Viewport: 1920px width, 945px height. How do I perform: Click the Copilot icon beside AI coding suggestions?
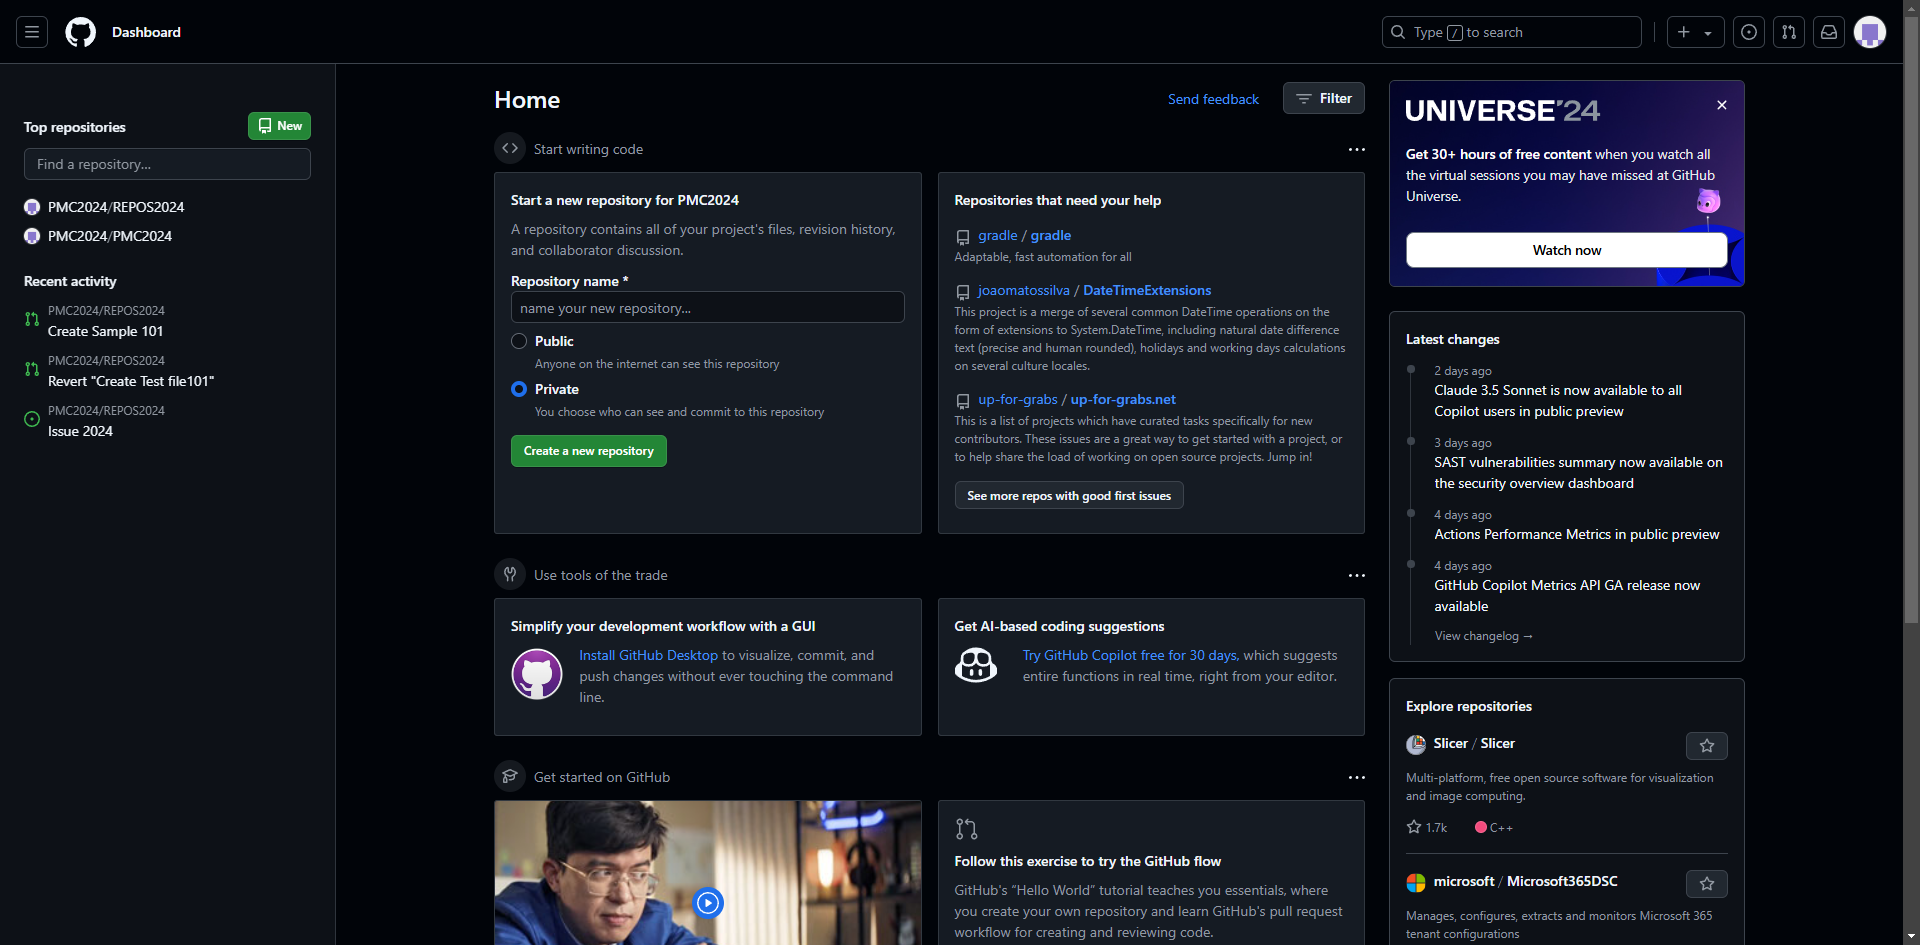976,664
